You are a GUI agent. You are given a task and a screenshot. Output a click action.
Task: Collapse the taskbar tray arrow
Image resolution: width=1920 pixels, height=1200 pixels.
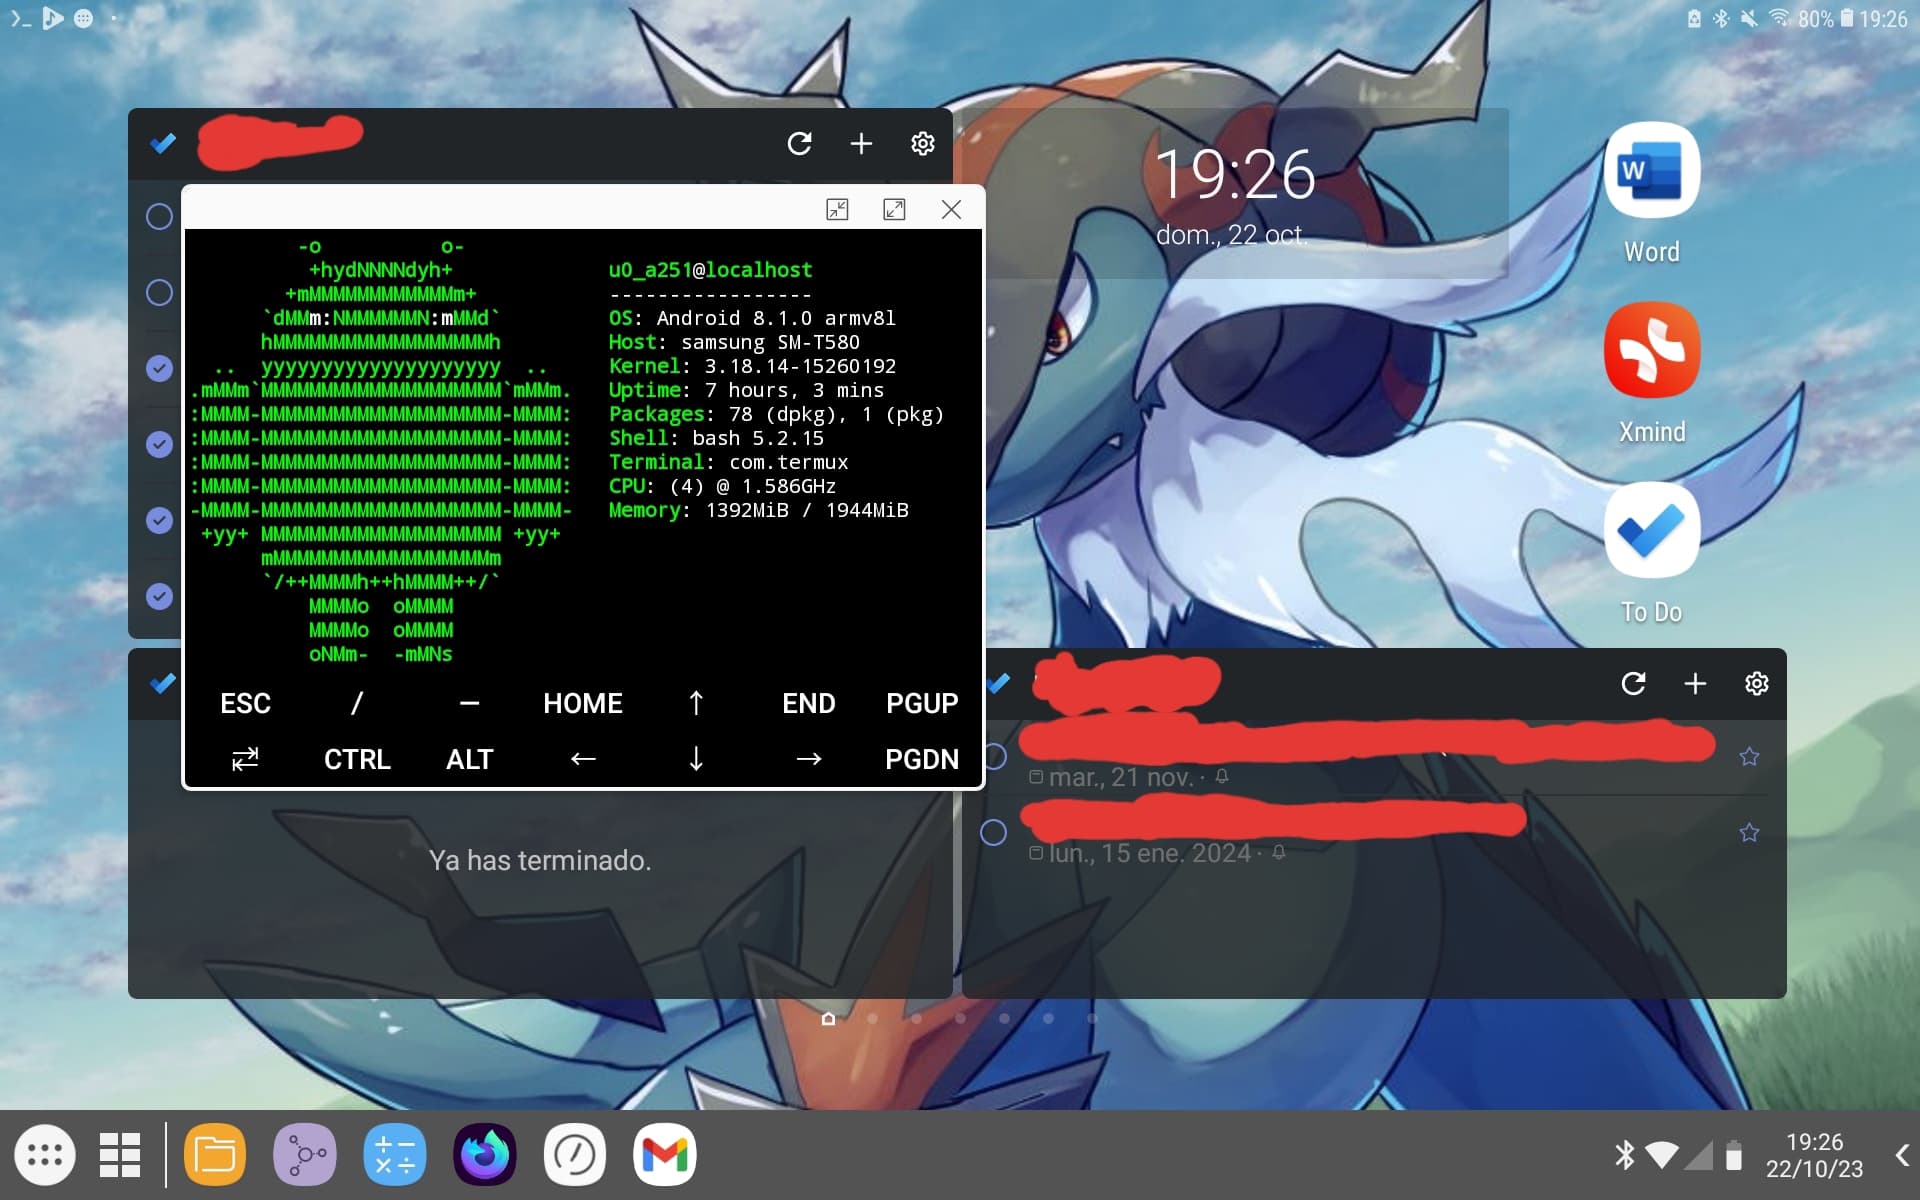click(x=1901, y=1155)
